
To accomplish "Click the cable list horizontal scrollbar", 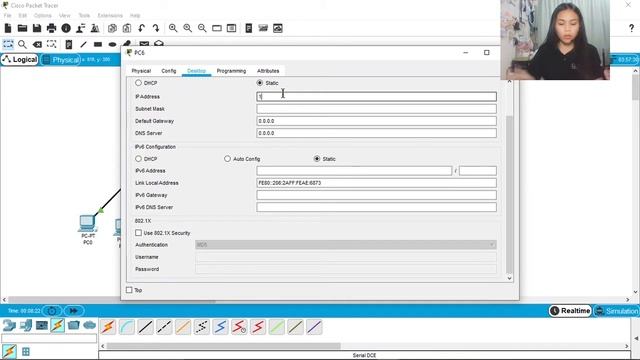I will 224,346.
